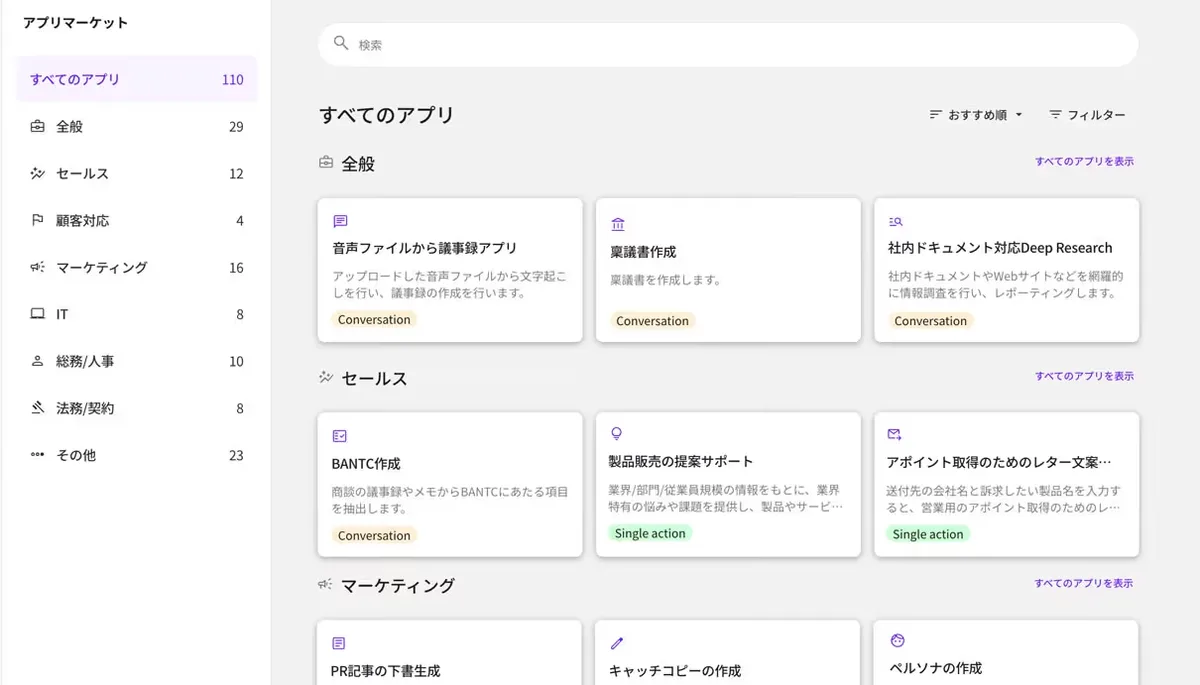Open the おすすめ順 sort dropdown arrow

[x=1019, y=115]
